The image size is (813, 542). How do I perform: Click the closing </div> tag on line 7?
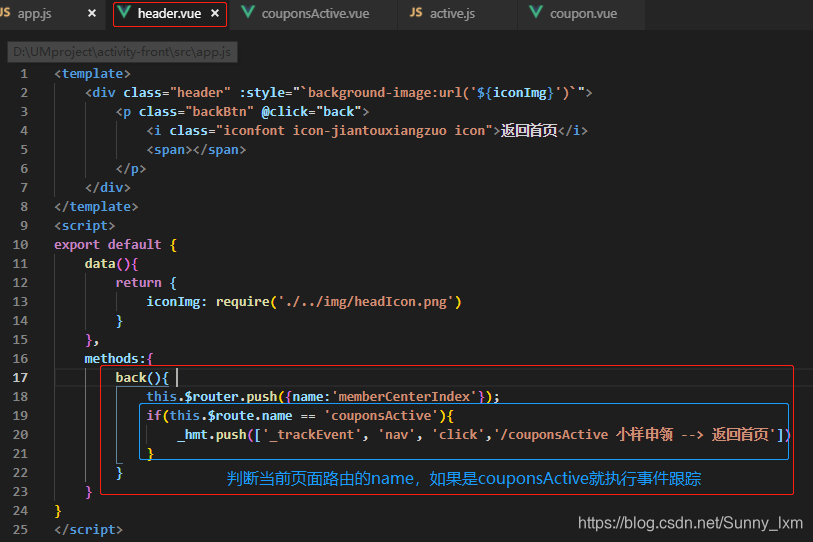[x=108, y=188]
